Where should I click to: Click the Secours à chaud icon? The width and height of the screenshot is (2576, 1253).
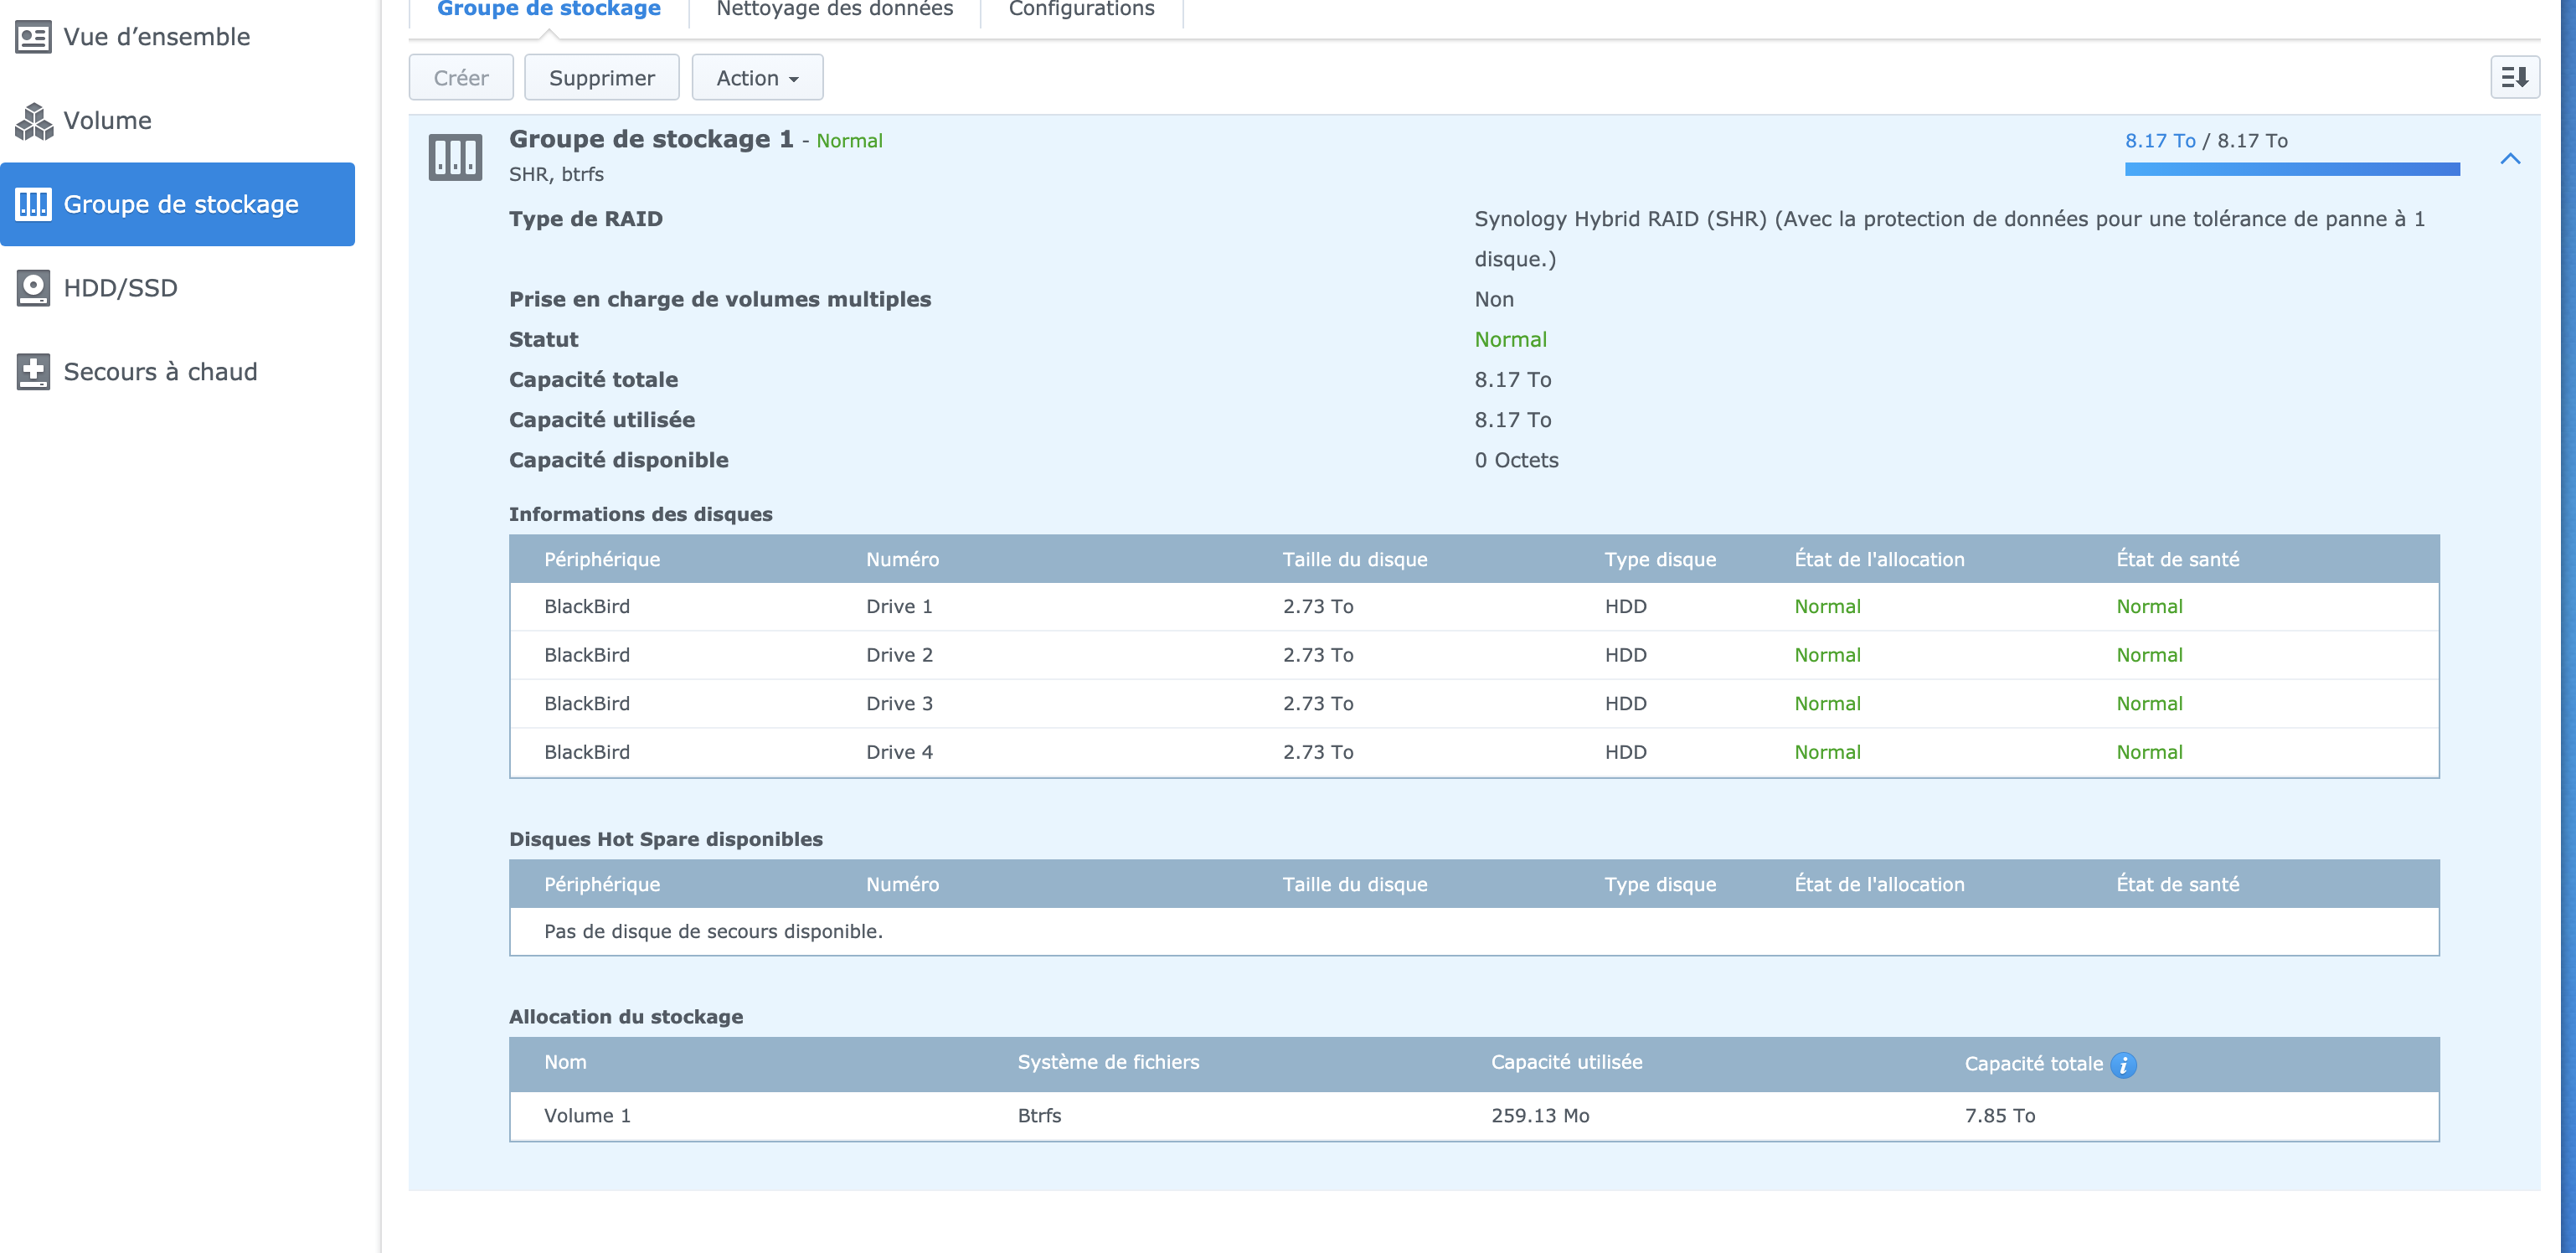33,372
